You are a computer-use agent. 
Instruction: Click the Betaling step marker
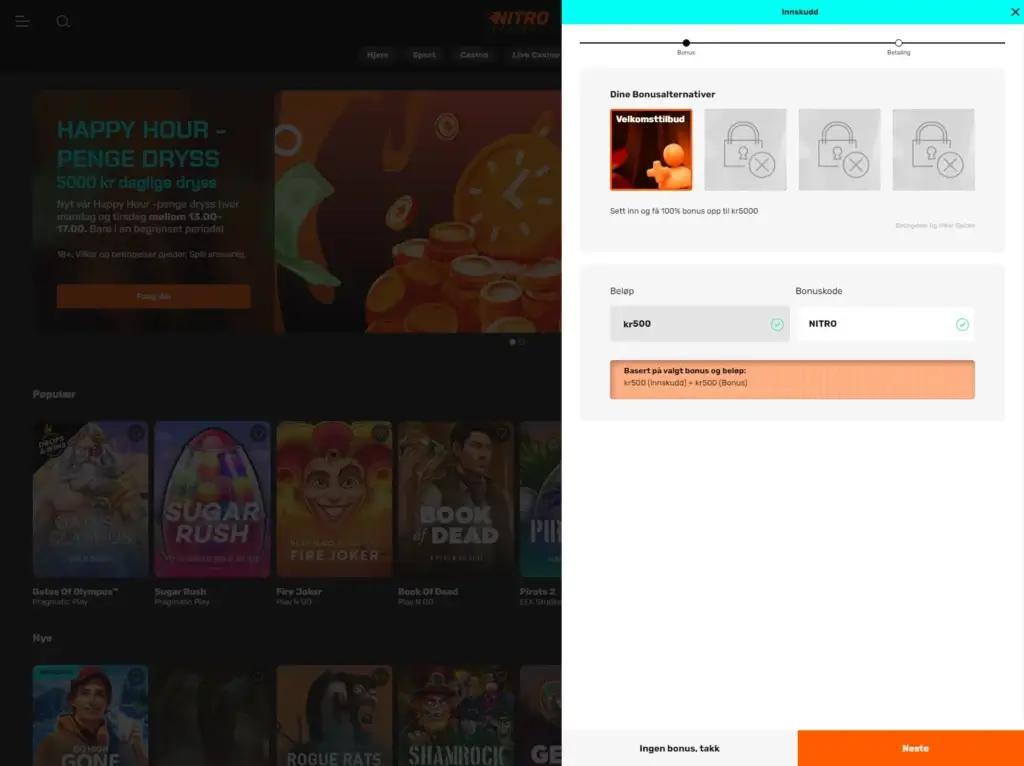899,43
